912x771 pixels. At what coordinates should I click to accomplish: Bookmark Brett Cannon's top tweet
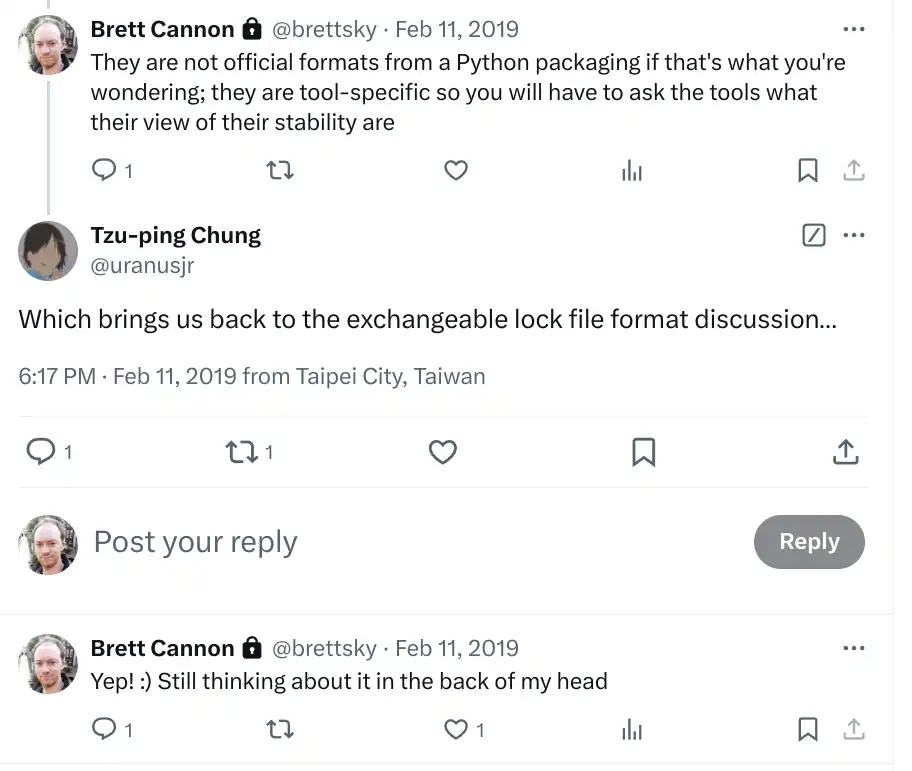808,171
